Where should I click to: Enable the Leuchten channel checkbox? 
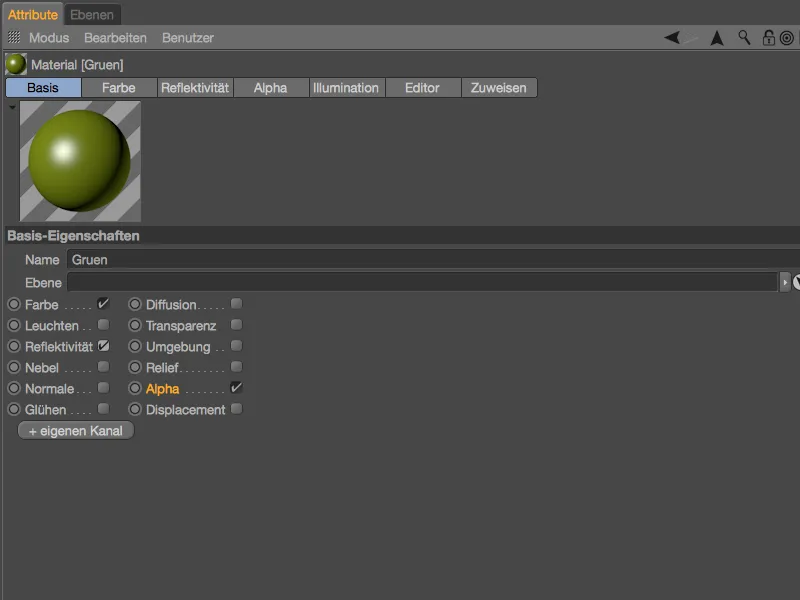103,325
